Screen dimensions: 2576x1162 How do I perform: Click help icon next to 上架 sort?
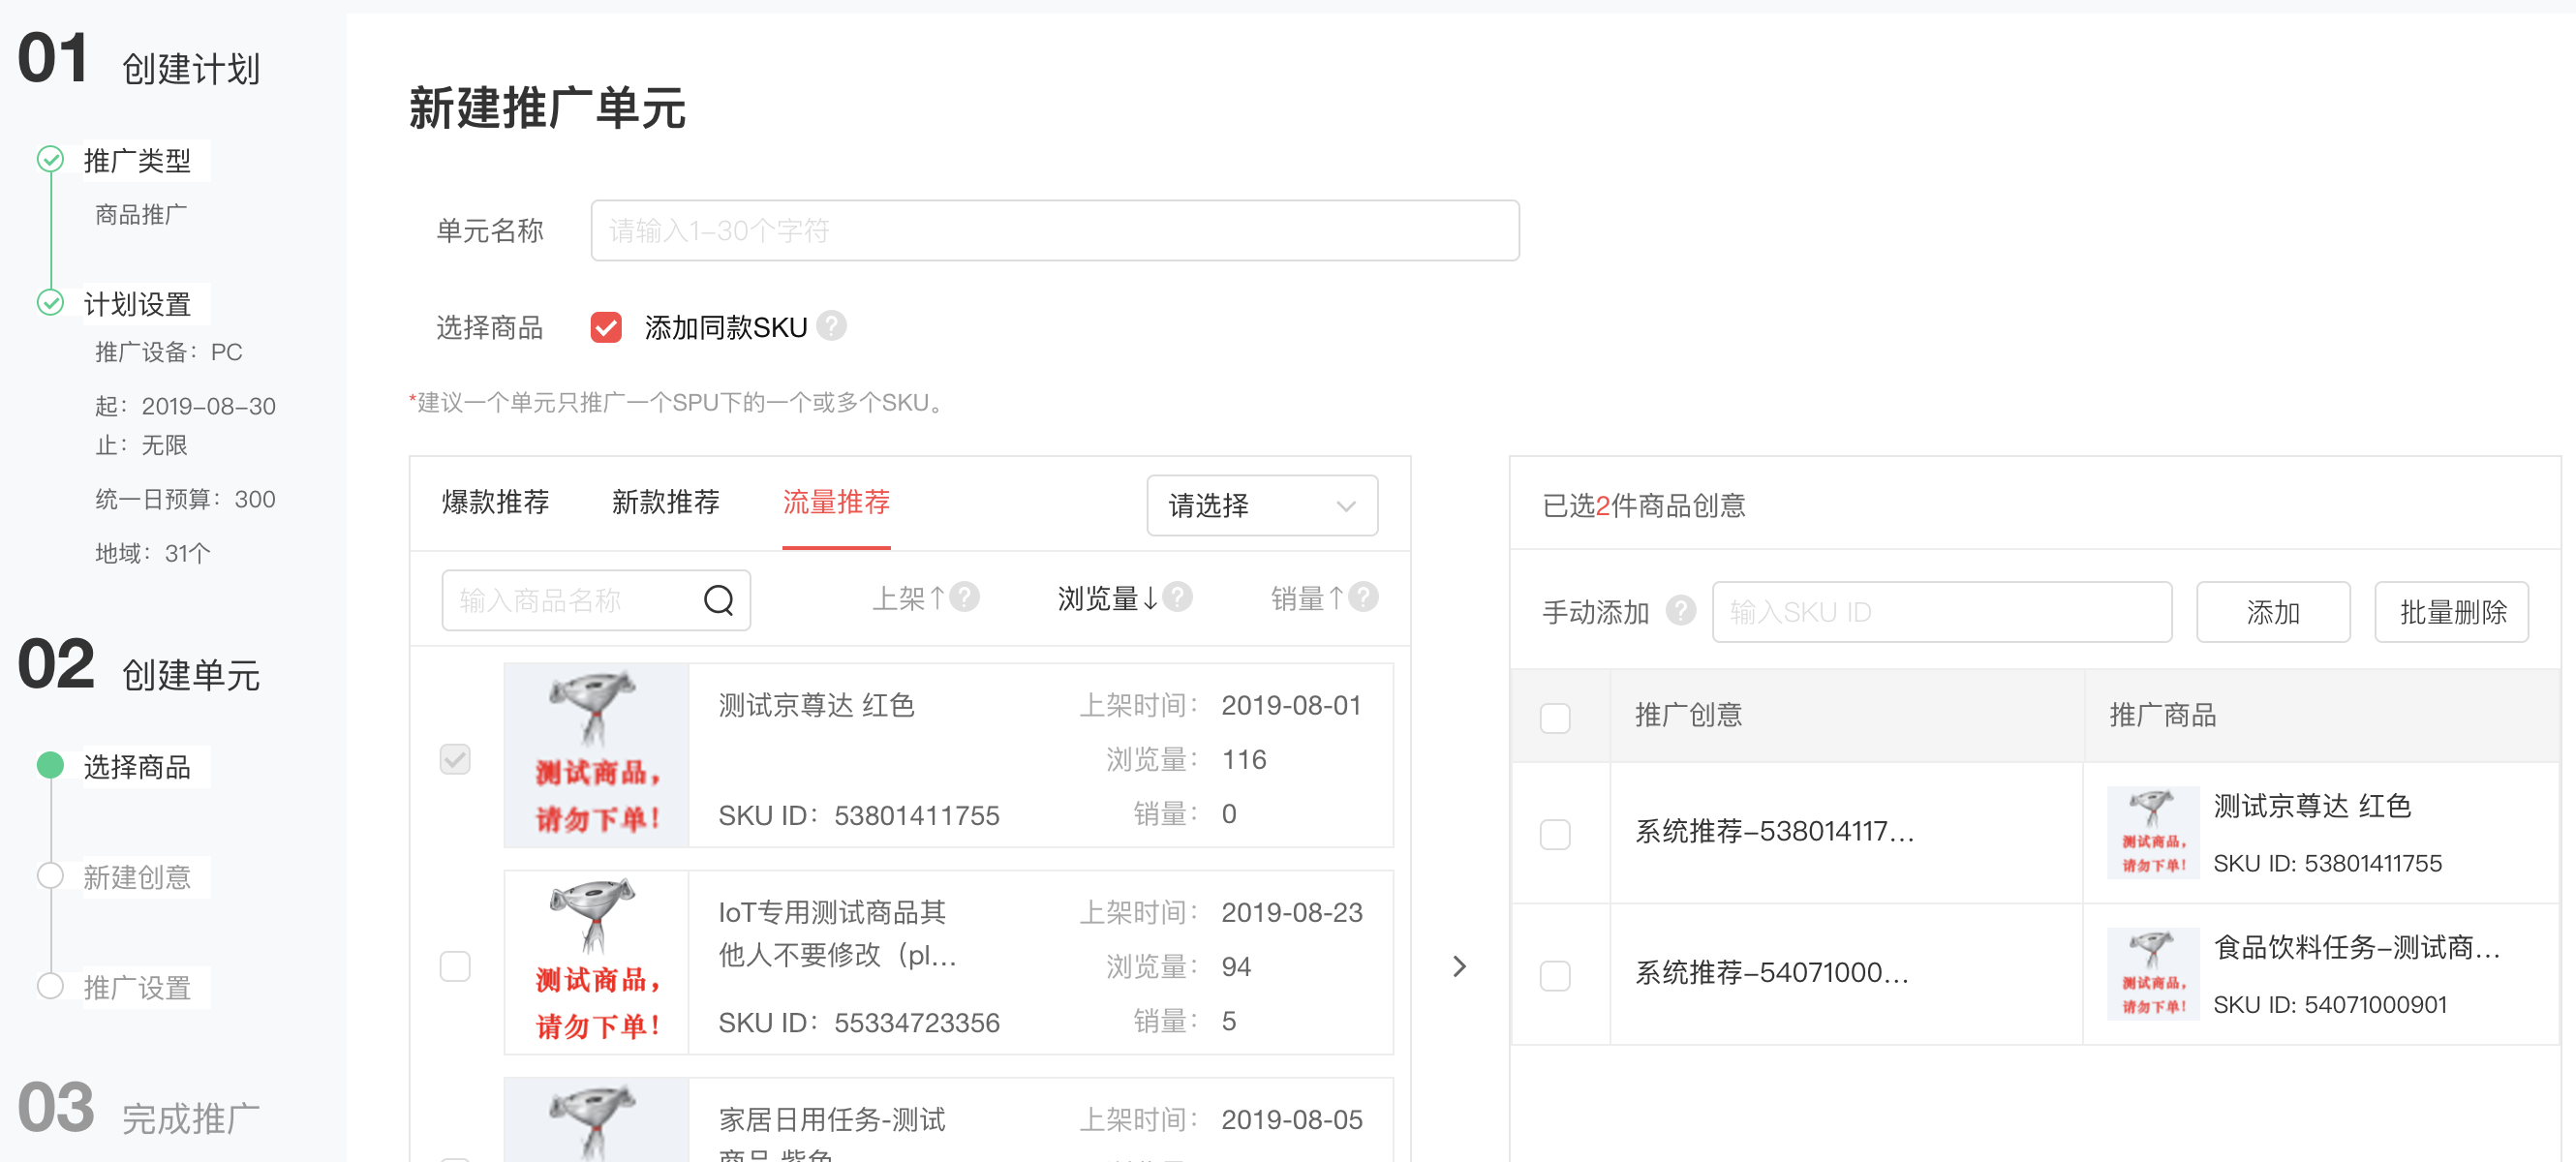click(965, 597)
